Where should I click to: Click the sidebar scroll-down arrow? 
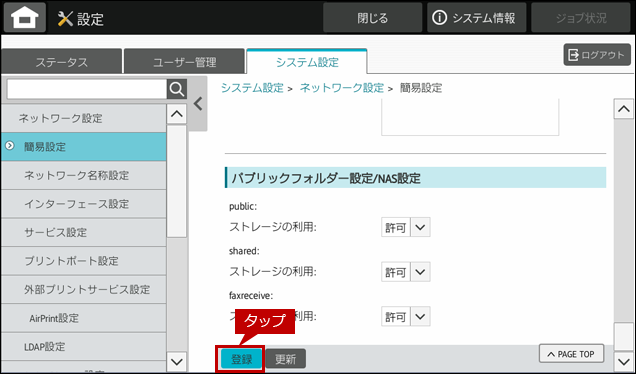point(177,361)
